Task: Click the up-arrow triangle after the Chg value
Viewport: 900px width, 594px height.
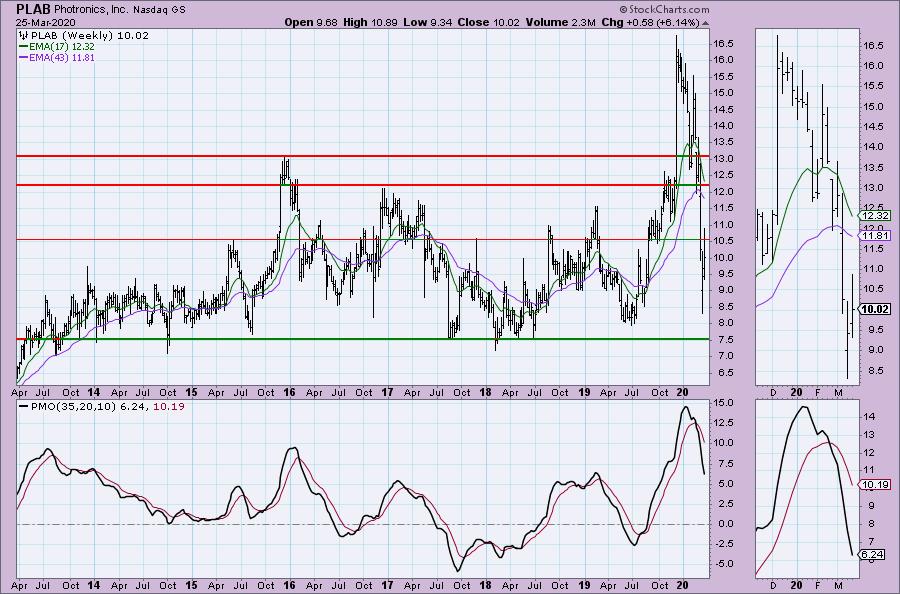Action: [705, 23]
